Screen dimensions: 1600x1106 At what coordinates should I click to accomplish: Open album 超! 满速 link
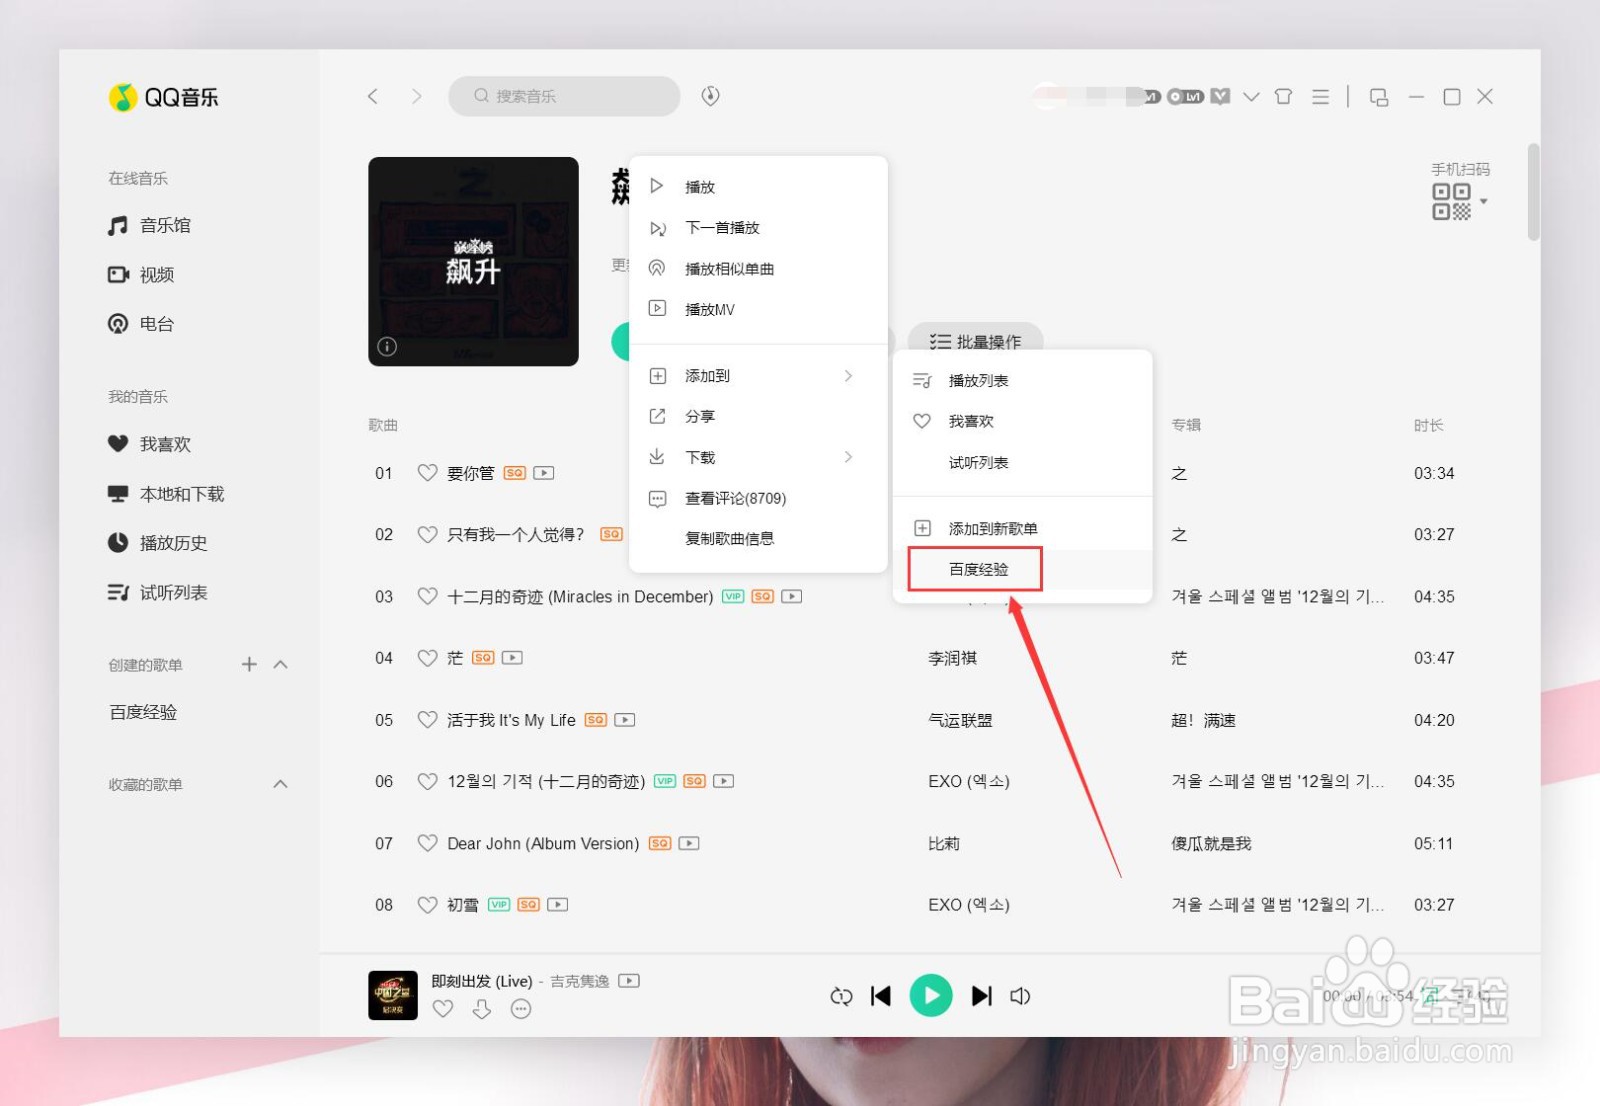pos(1203,720)
